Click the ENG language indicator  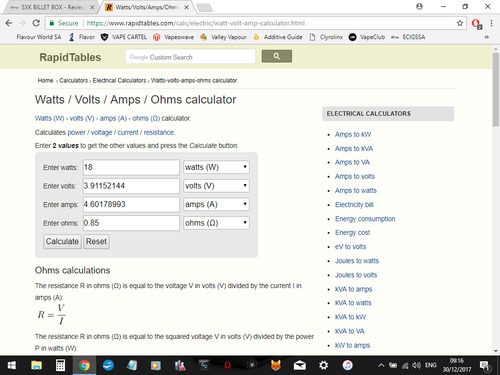(x=431, y=365)
